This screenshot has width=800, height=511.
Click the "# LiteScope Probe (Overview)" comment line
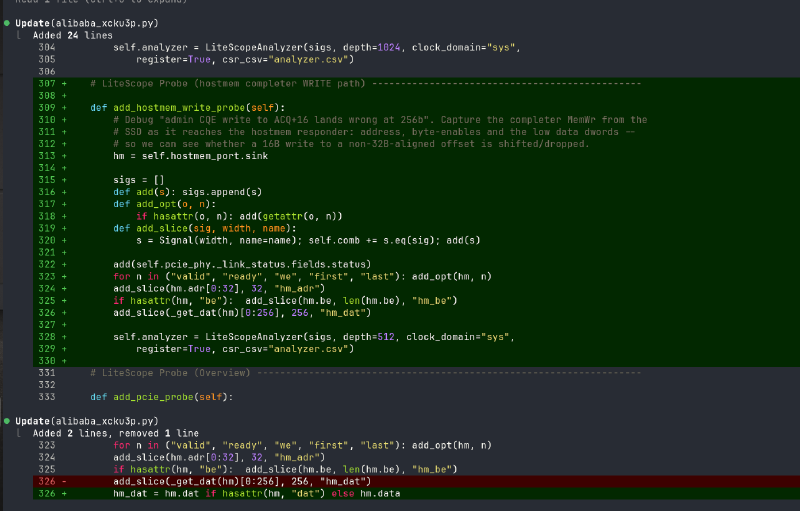(365, 373)
